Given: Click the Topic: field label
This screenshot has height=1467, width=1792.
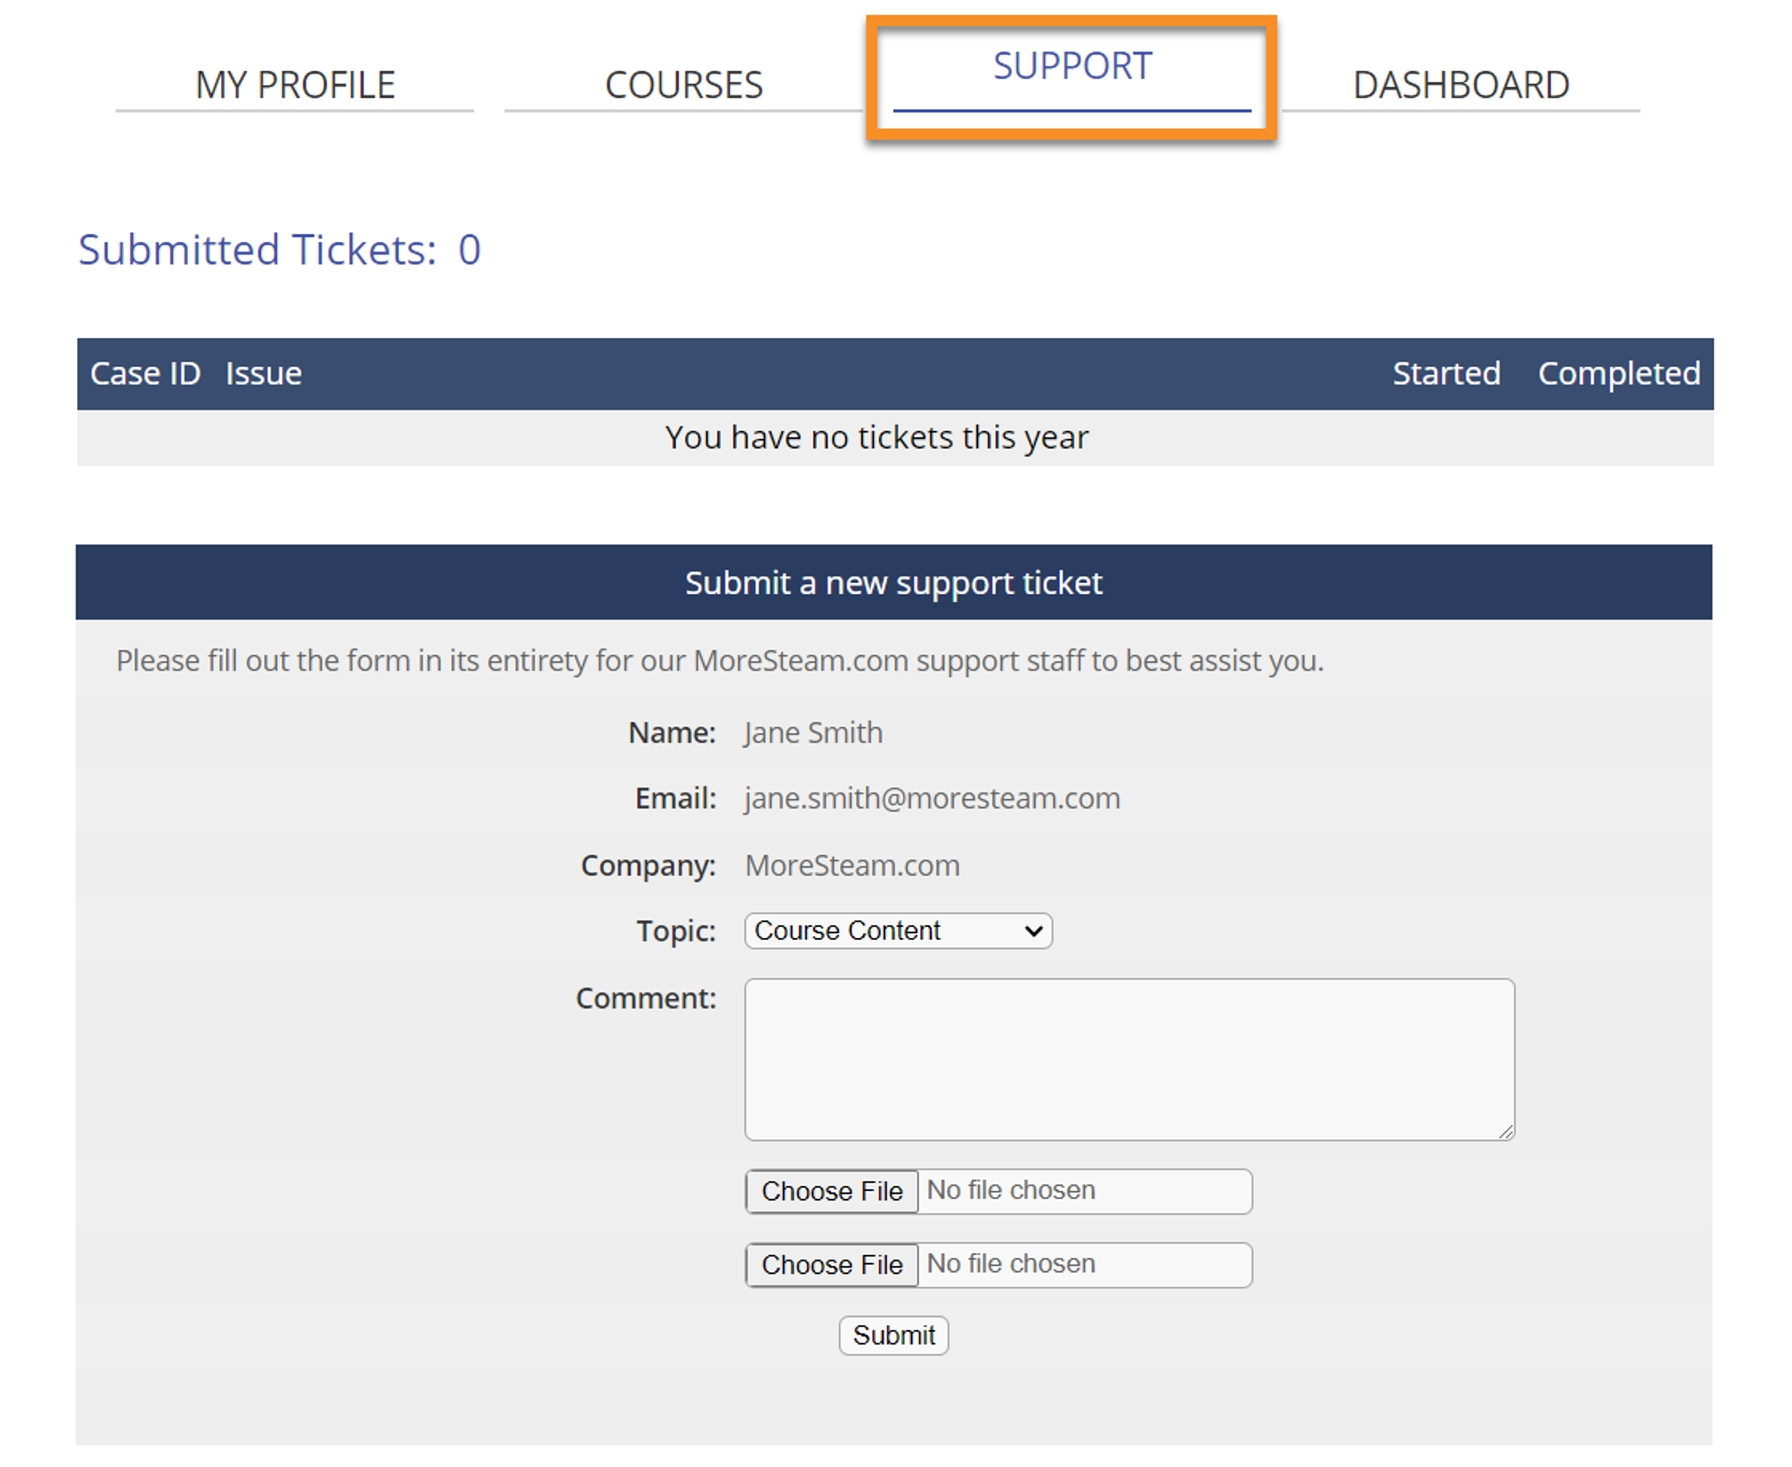Looking at the screenshot, I should pos(676,931).
